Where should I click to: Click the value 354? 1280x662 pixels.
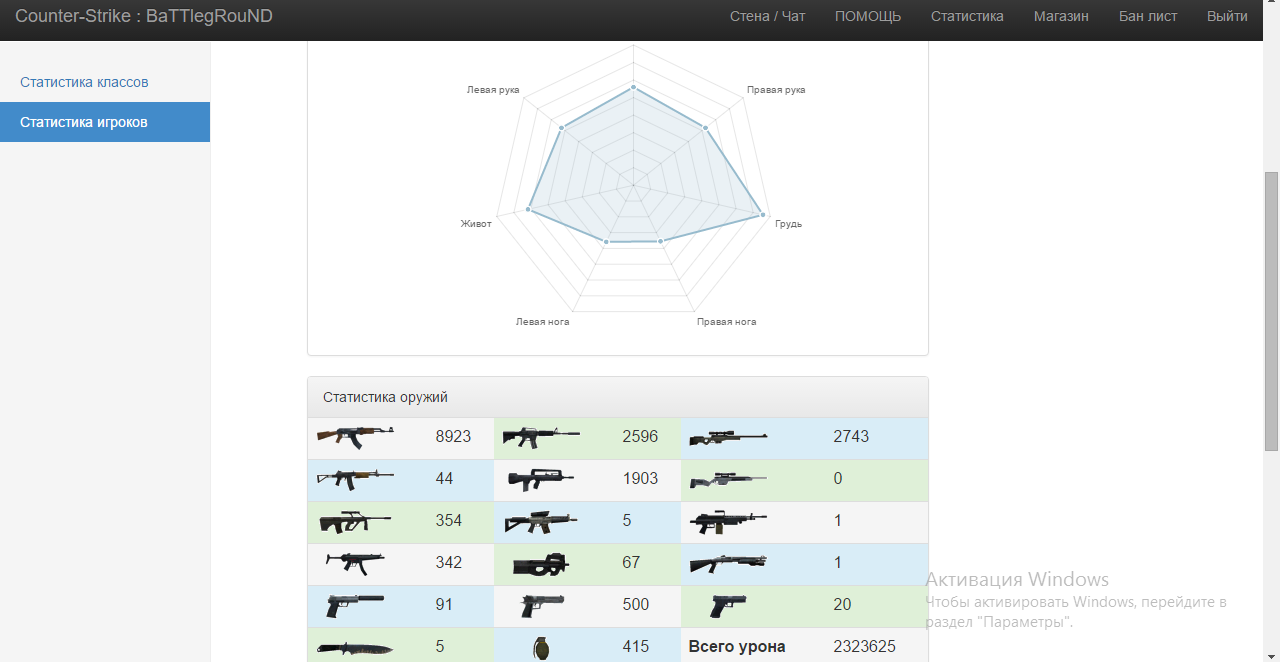tap(449, 521)
